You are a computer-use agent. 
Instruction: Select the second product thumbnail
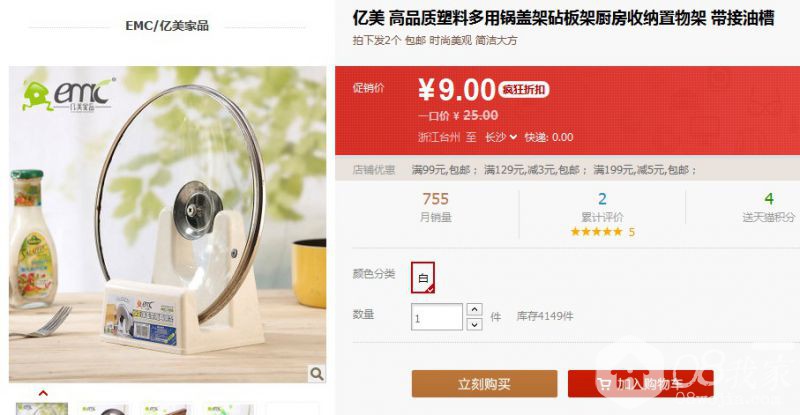click(x=105, y=409)
